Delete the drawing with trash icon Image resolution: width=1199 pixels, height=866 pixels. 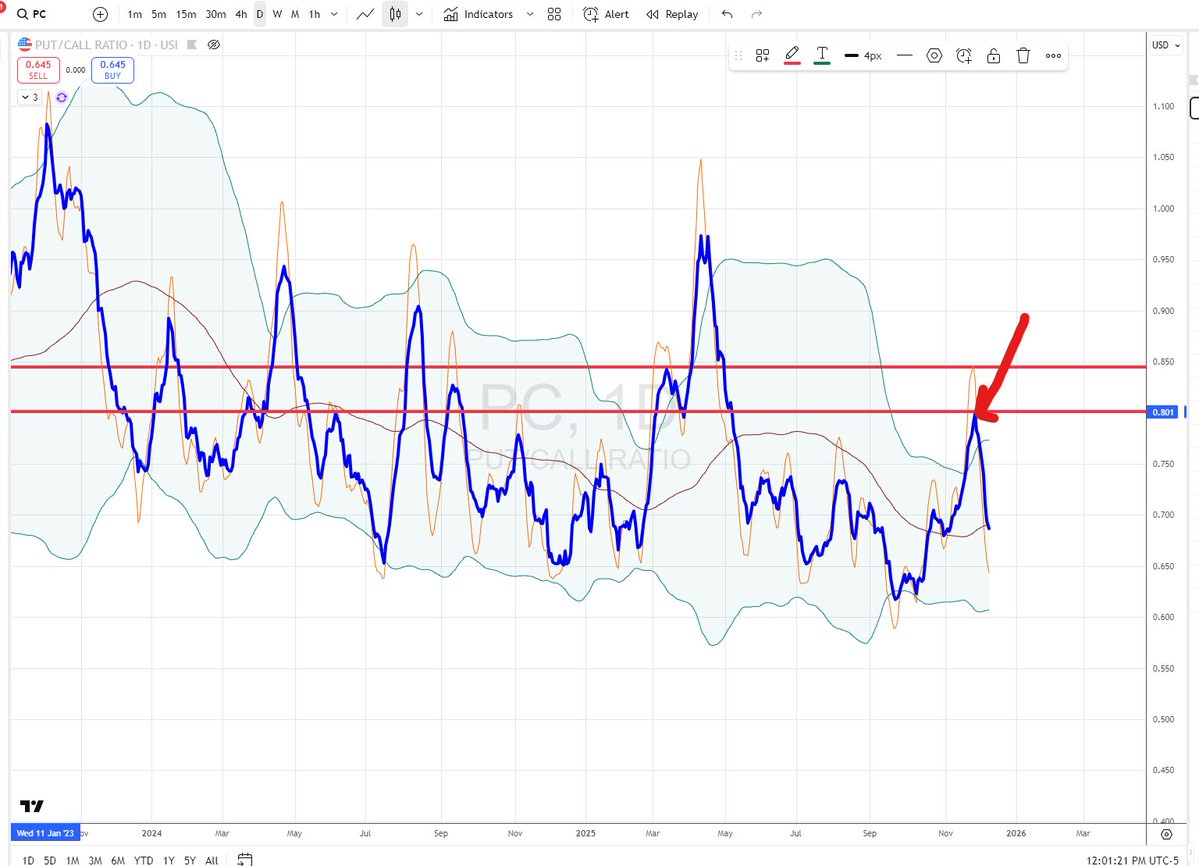click(1023, 56)
